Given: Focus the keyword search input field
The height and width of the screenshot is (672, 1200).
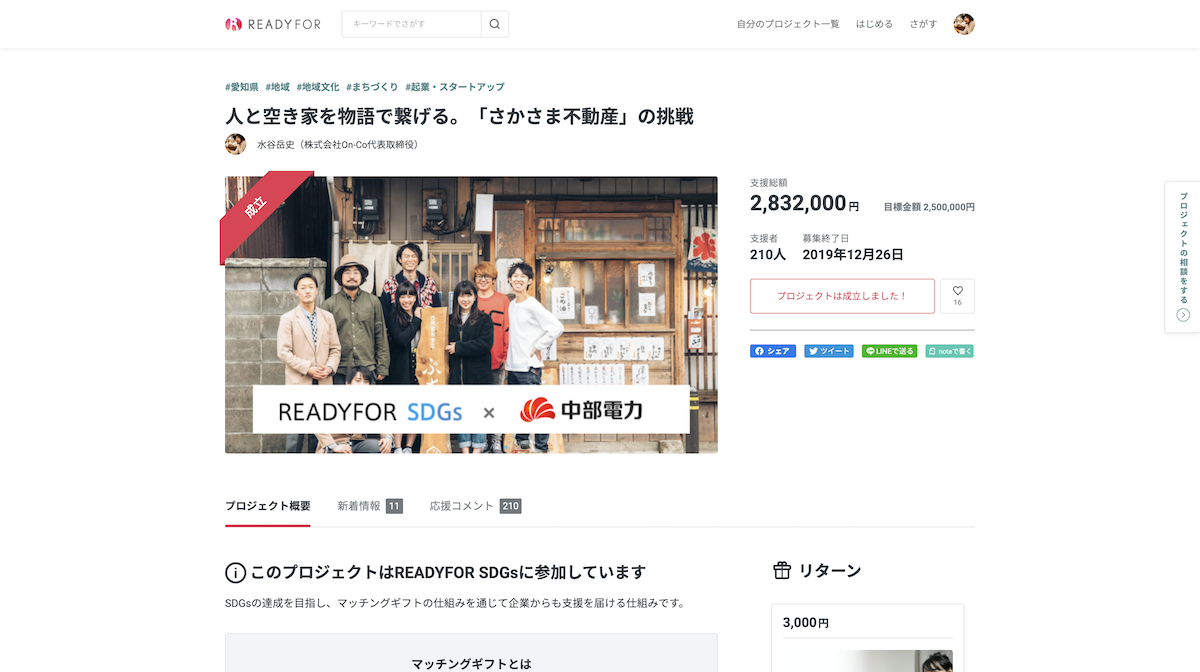Looking at the screenshot, I should 411,24.
